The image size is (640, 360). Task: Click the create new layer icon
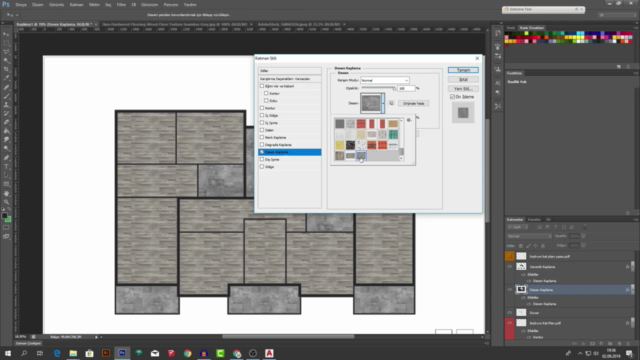click(619, 344)
